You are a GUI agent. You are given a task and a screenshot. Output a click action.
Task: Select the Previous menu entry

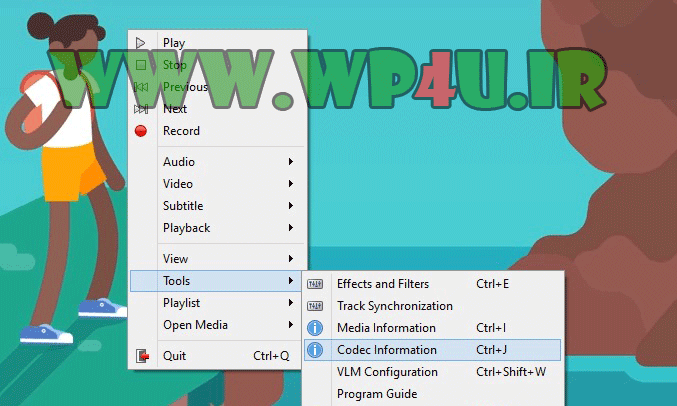click(217, 87)
